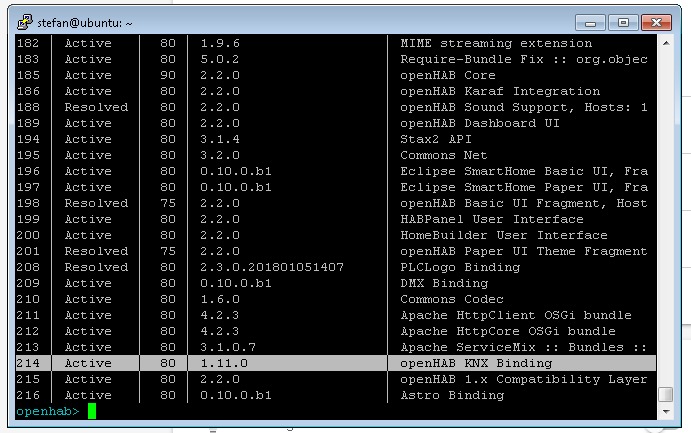Image resolution: width=691 pixels, height=433 pixels.
Task: Click version 2.3.0.201801051407 text
Action: pos(271,267)
